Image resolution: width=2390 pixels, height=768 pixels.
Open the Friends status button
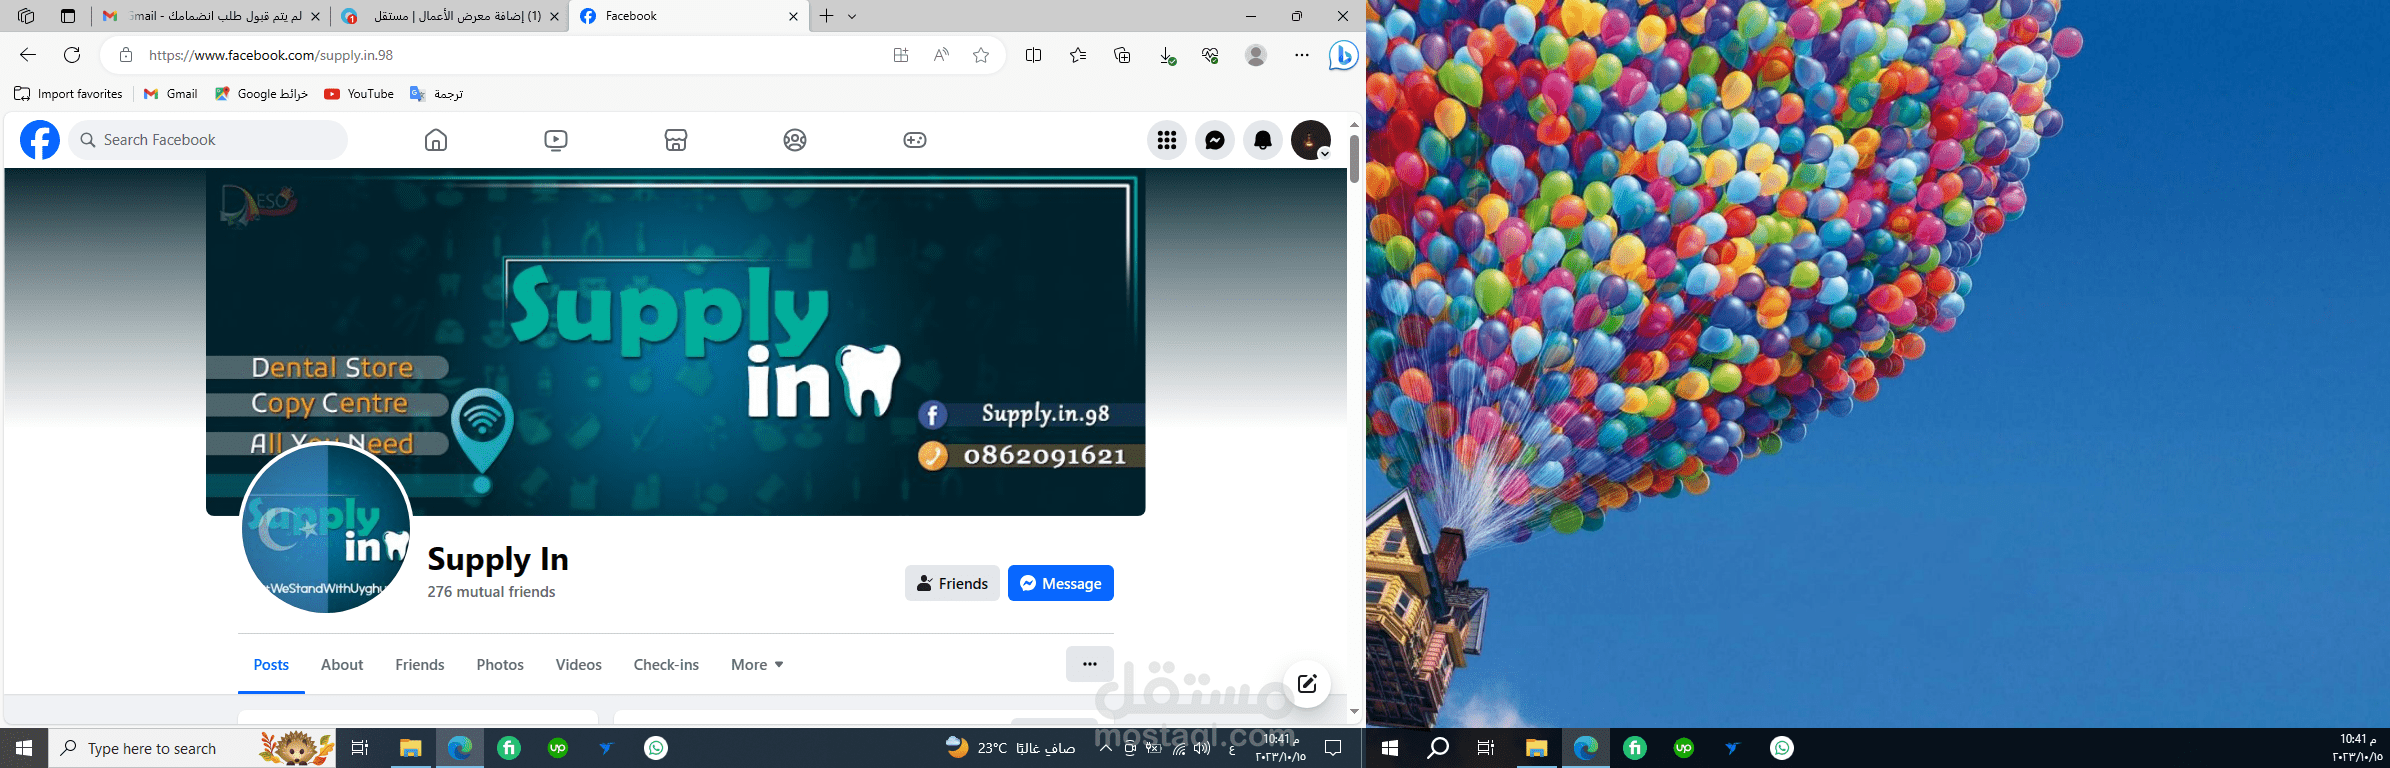tap(952, 583)
